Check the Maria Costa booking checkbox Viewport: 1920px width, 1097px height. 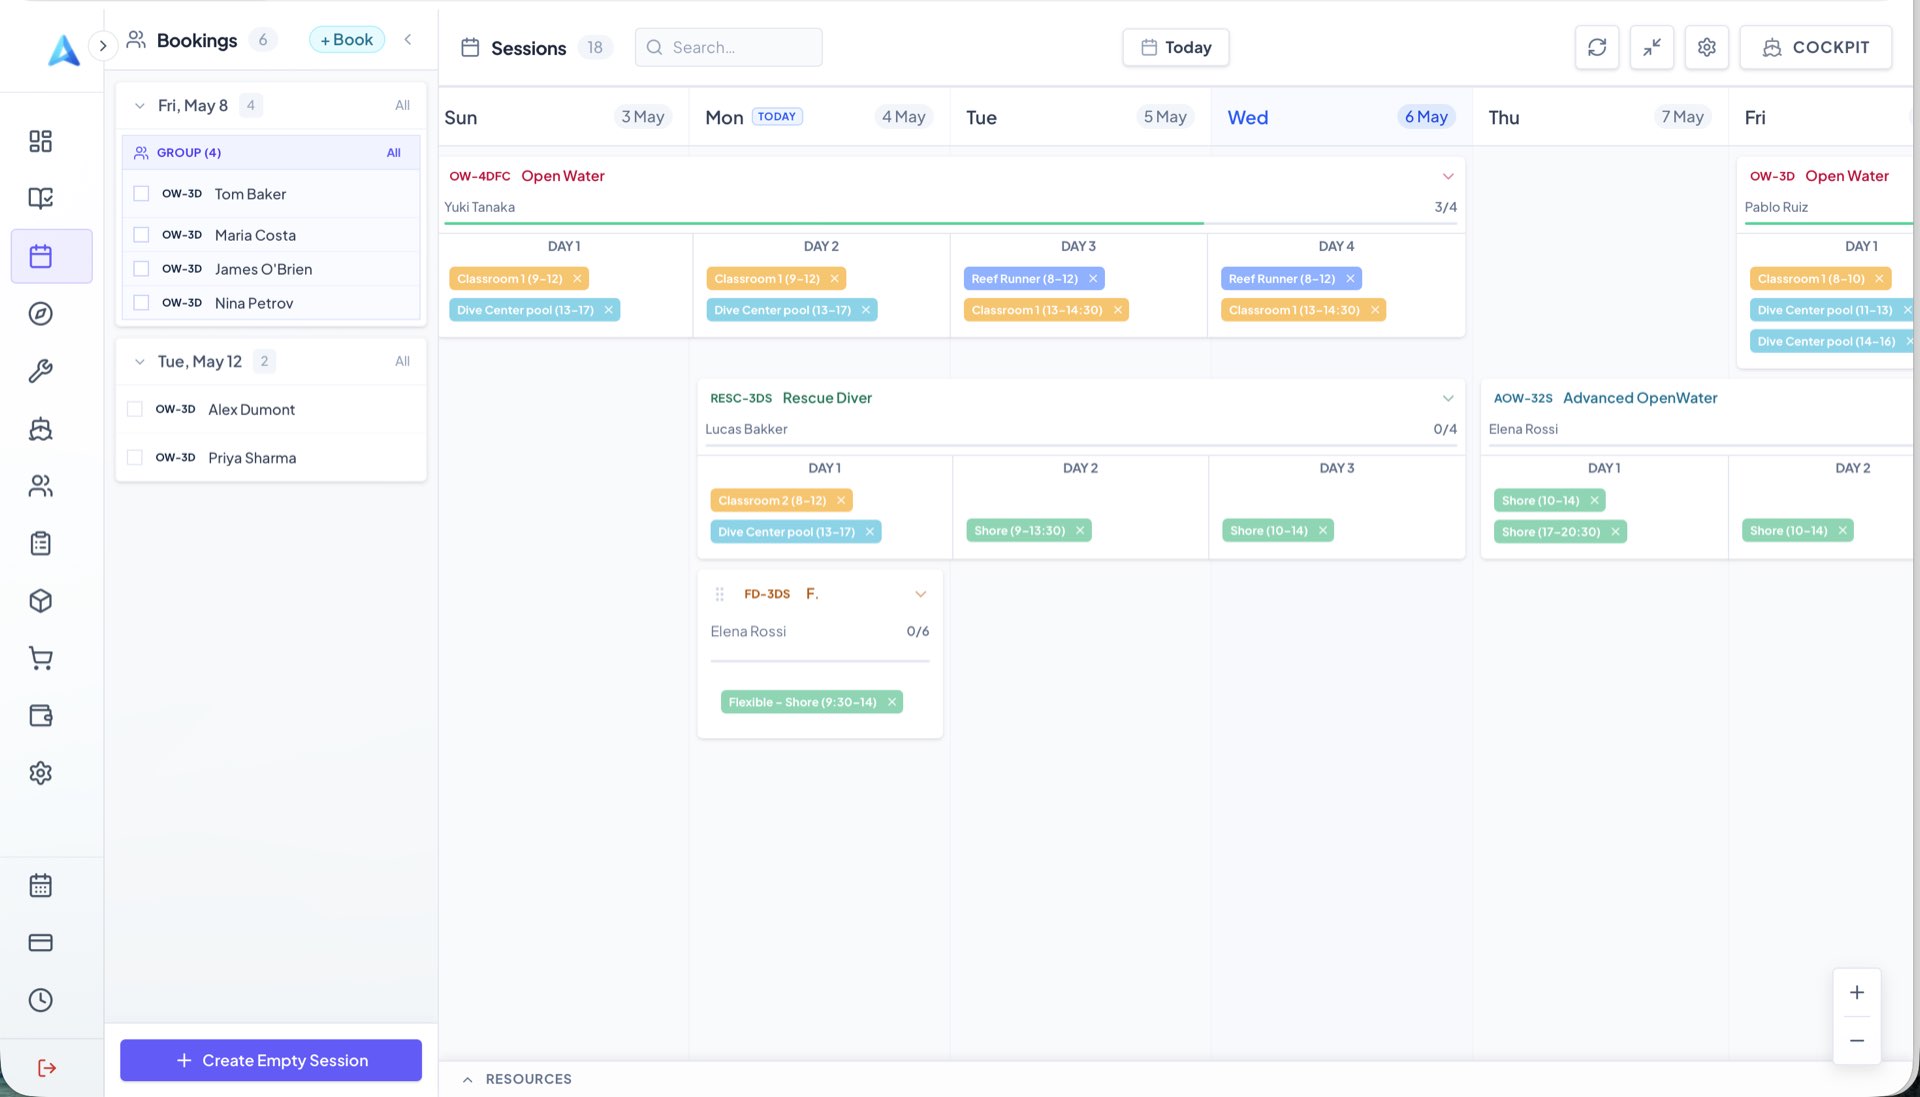(141, 234)
